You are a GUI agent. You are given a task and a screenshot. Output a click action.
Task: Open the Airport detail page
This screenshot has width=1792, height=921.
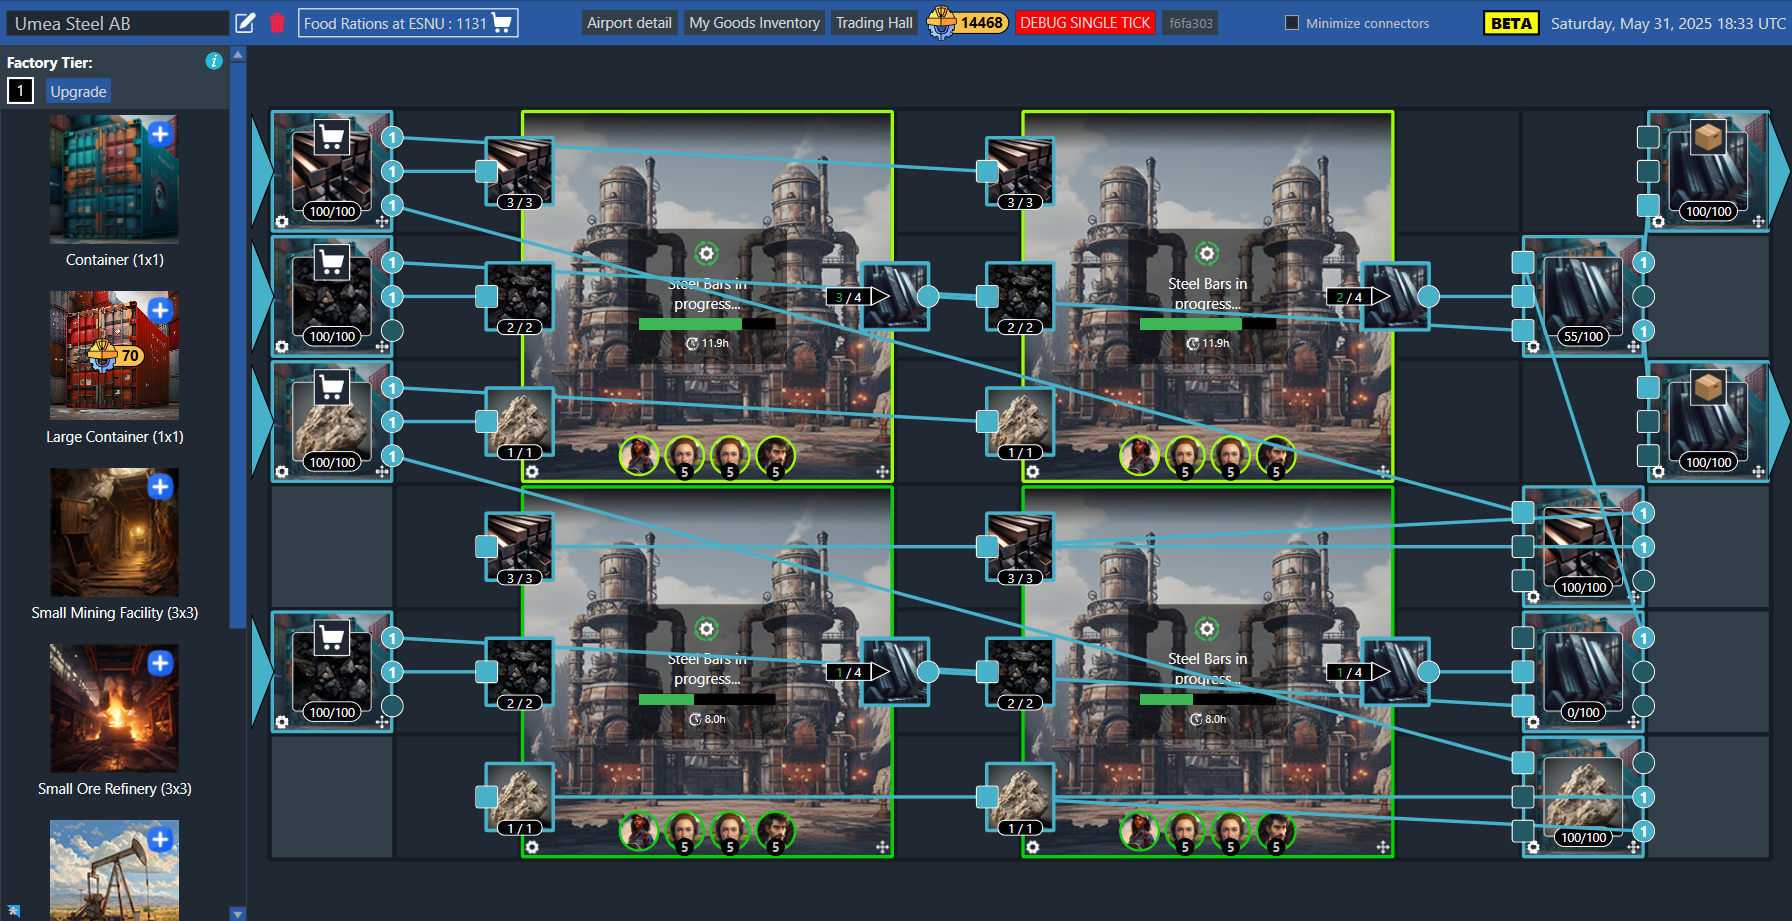click(629, 23)
